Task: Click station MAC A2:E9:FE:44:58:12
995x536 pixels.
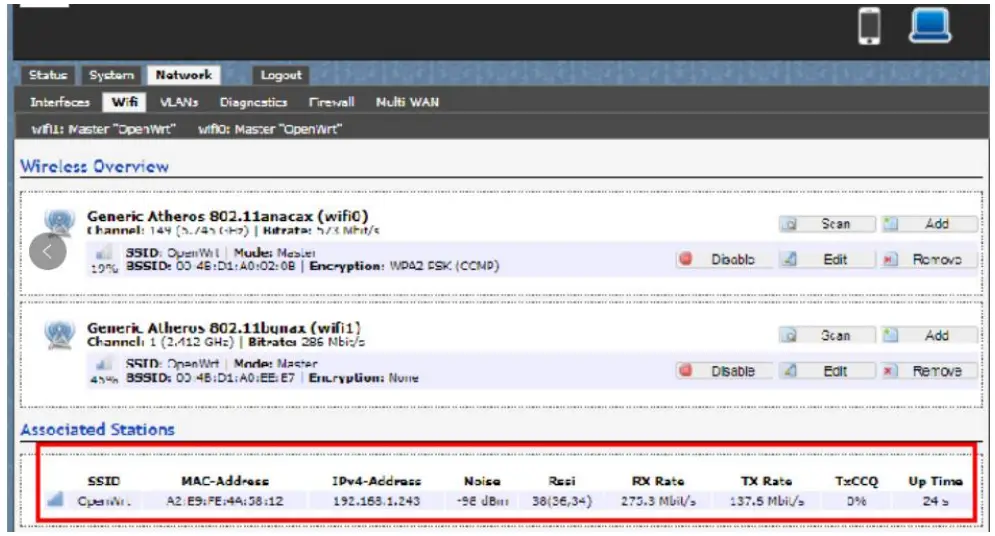Action: pyautogui.click(x=225, y=500)
